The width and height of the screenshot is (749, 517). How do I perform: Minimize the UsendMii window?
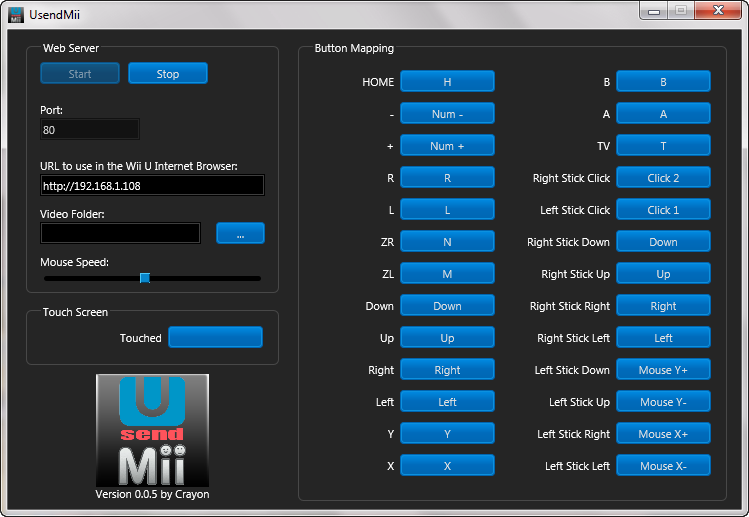[x=654, y=11]
